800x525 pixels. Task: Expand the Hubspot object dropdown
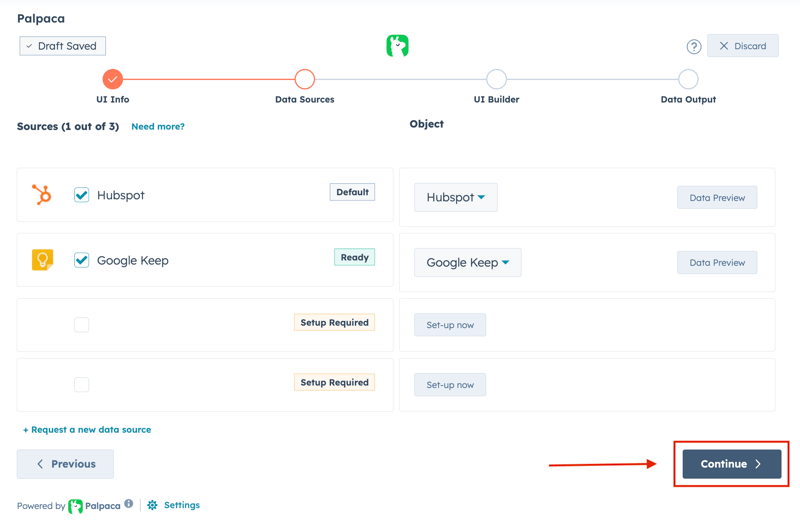(456, 198)
